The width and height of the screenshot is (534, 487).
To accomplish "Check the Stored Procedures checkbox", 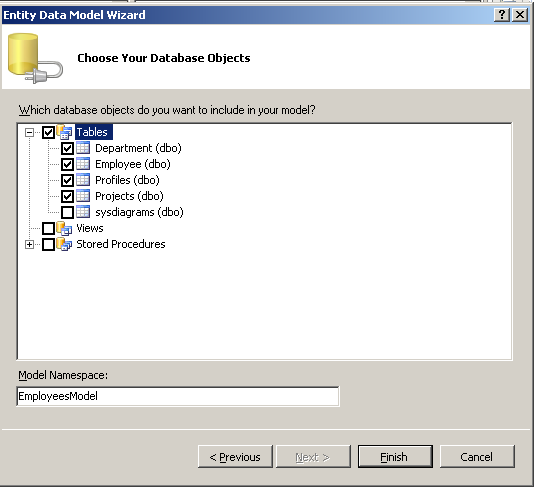I will click(48, 245).
